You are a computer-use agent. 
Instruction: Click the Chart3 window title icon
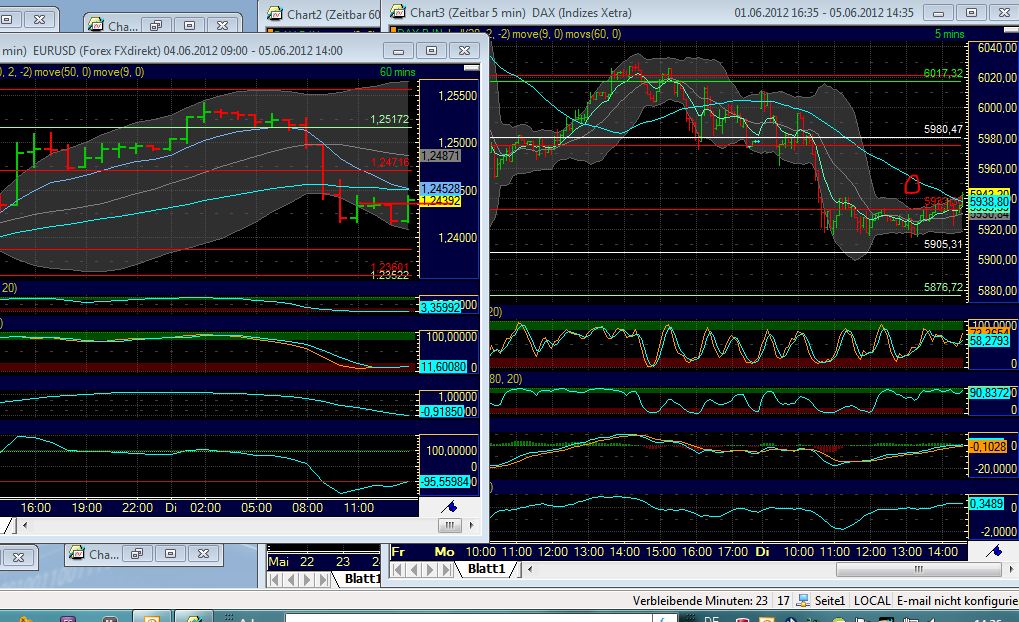pyautogui.click(x=398, y=12)
